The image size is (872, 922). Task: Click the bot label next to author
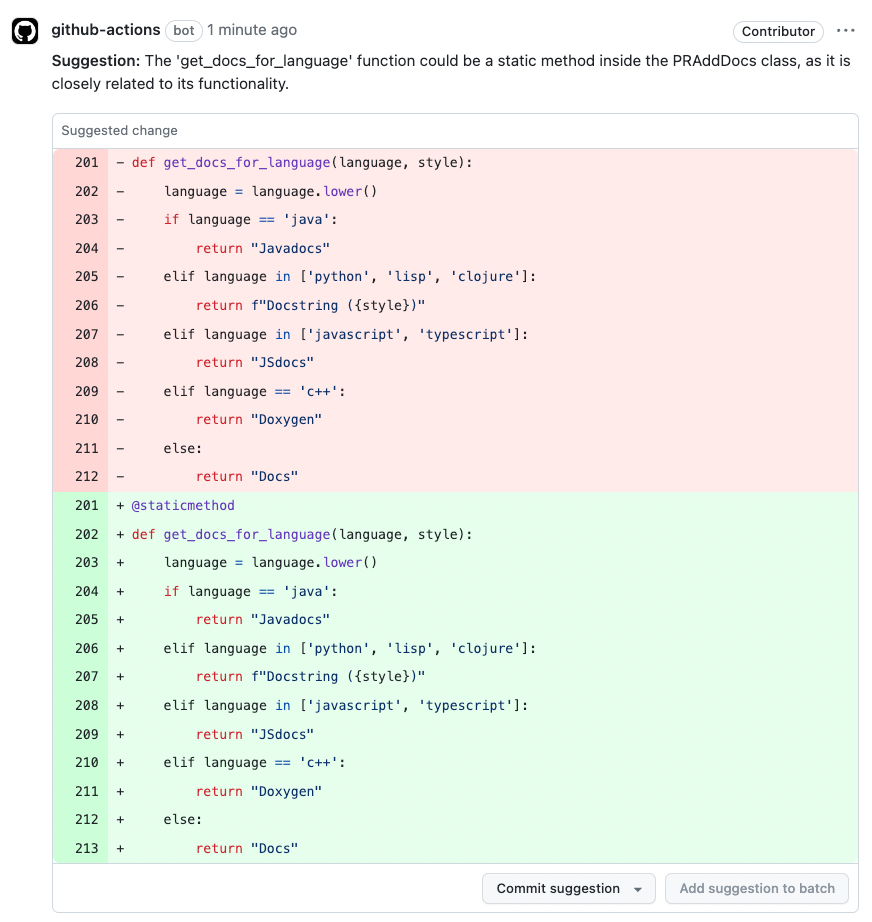pos(183,31)
